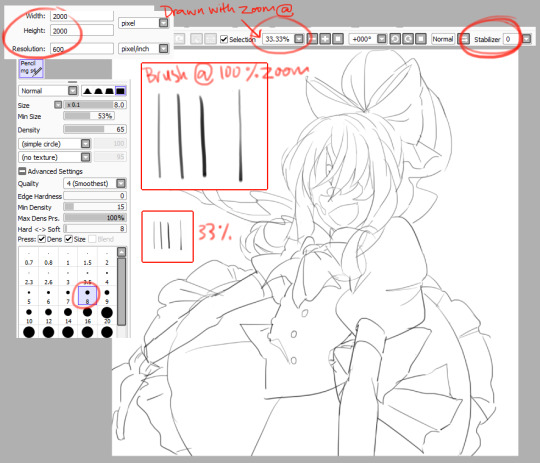
Task: Choose the sharpest peaked brush edge shape
Action: (x=87, y=91)
